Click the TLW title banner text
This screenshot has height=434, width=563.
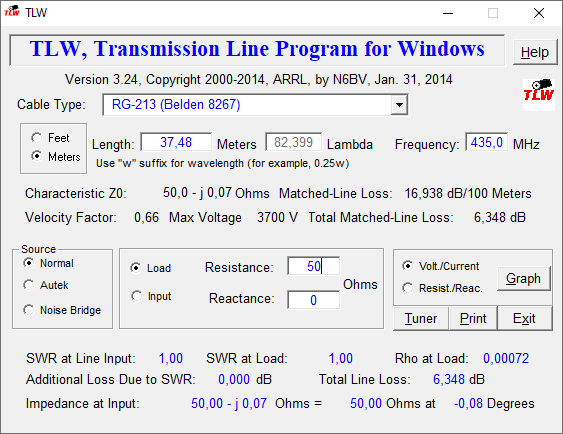pos(257,49)
